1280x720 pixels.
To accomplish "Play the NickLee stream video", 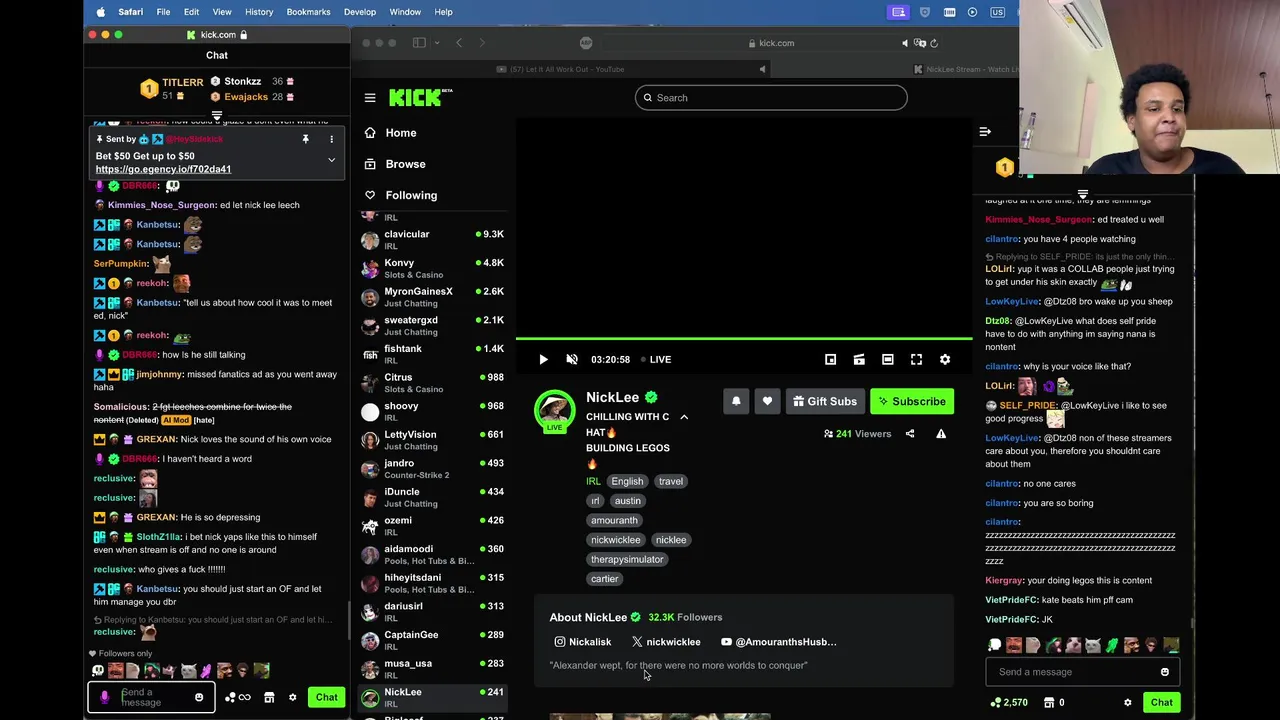I will [x=543, y=359].
